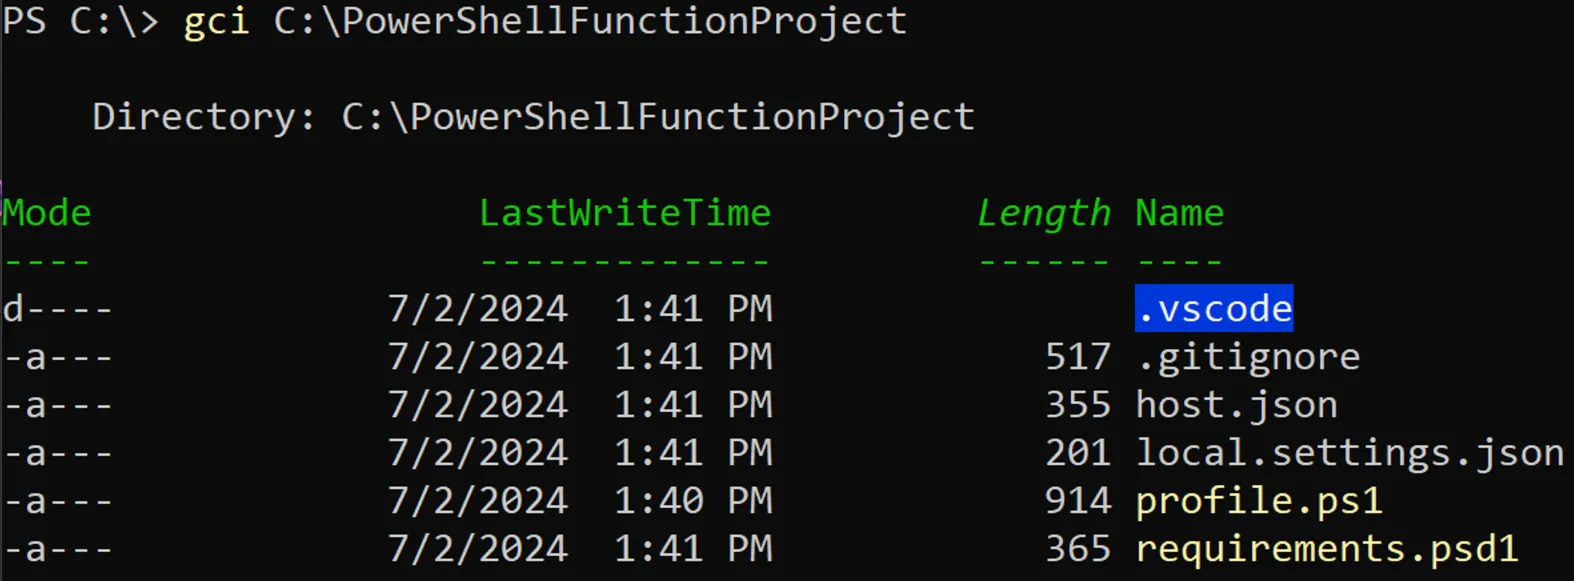Image resolution: width=1574 pixels, height=581 pixels.
Task: Click the .gitignore file name
Action: [1248, 357]
